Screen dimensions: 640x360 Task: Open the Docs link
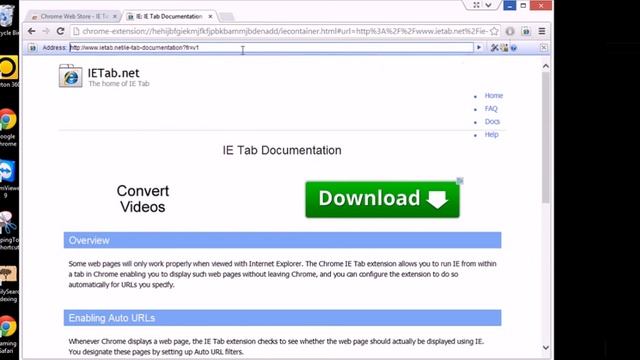(x=492, y=122)
